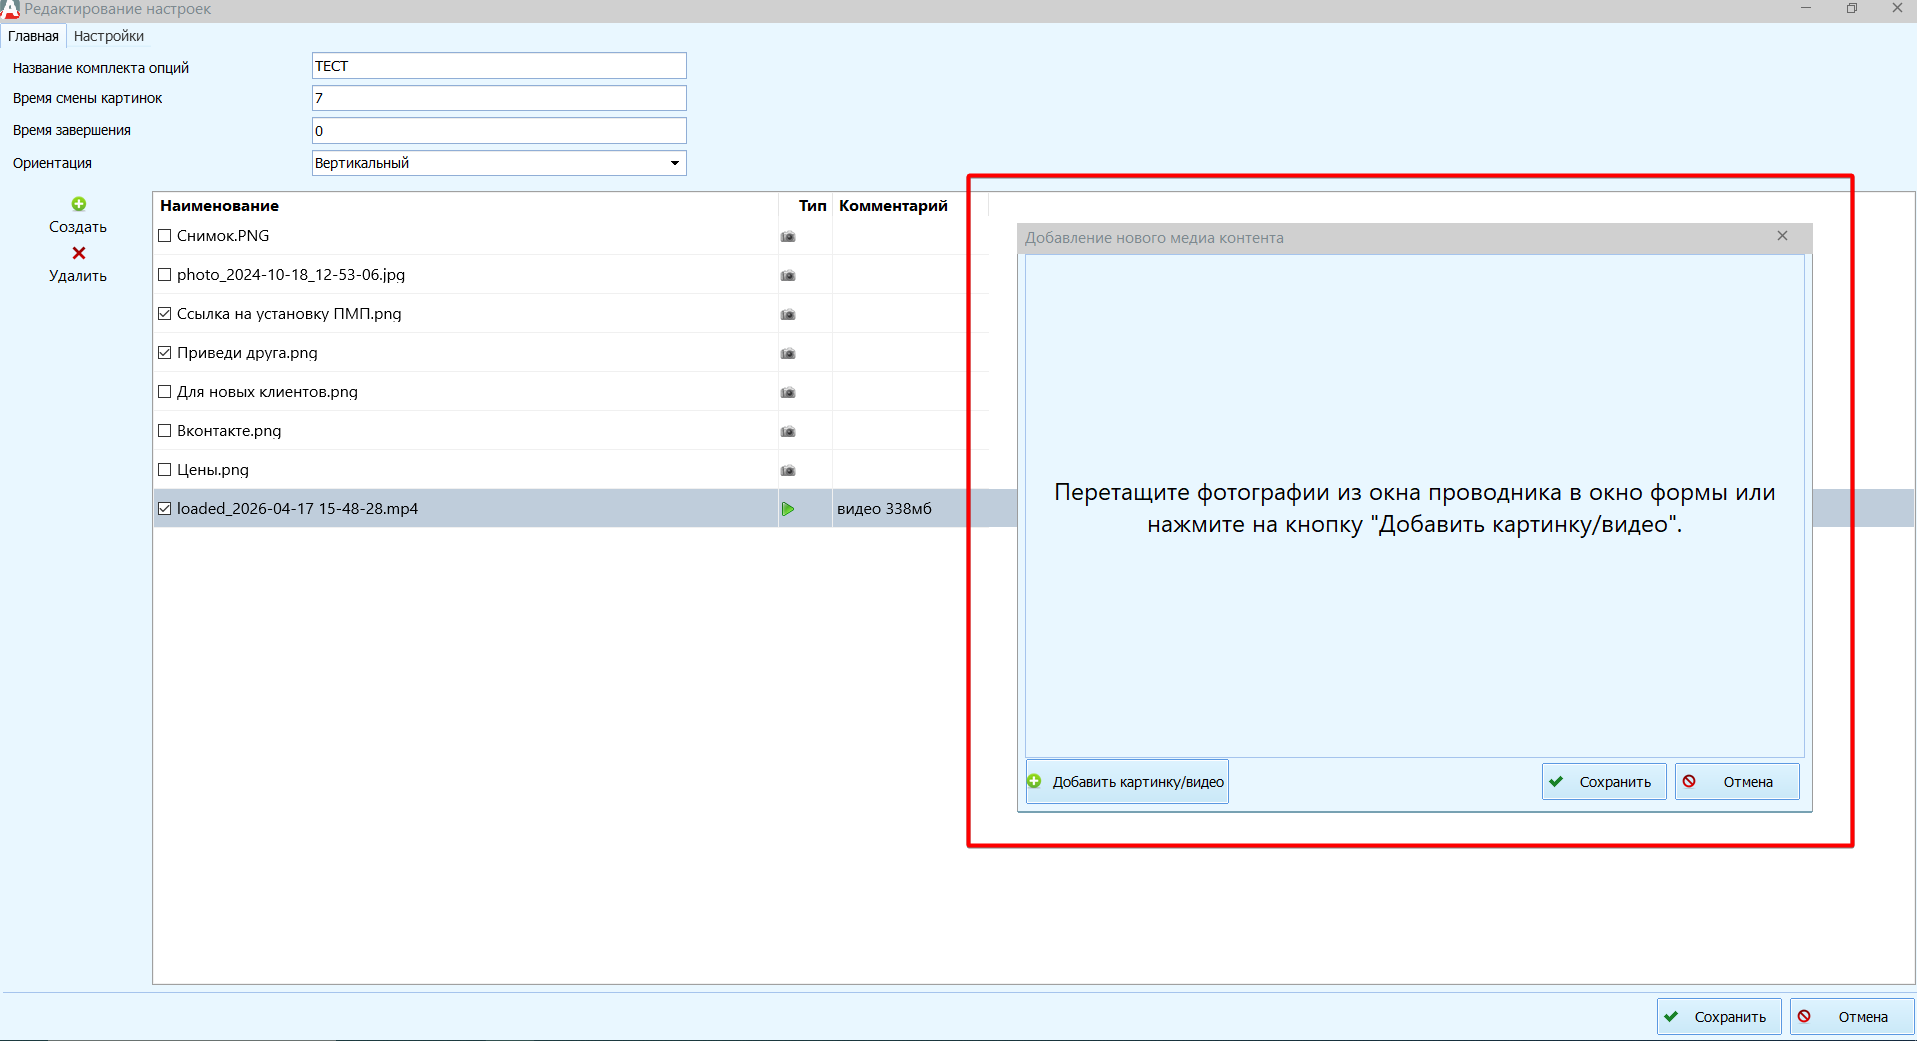1917x1041 pixels.
Task: Click camera icon in Вконтакте.png row
Action: [788, 432]
